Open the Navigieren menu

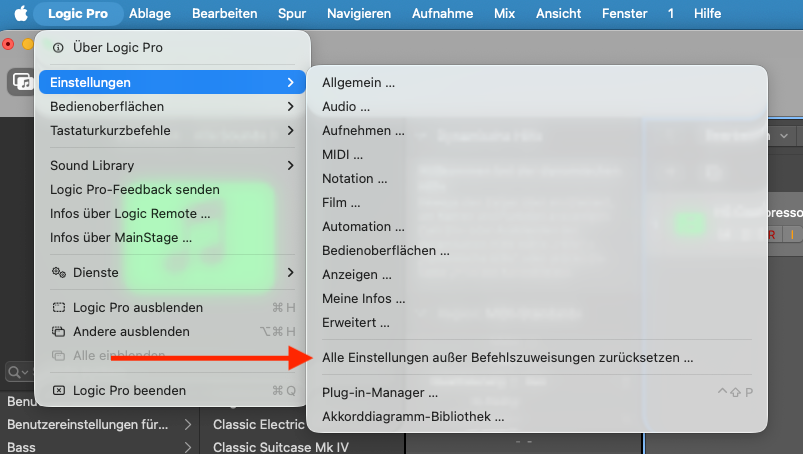359,13
